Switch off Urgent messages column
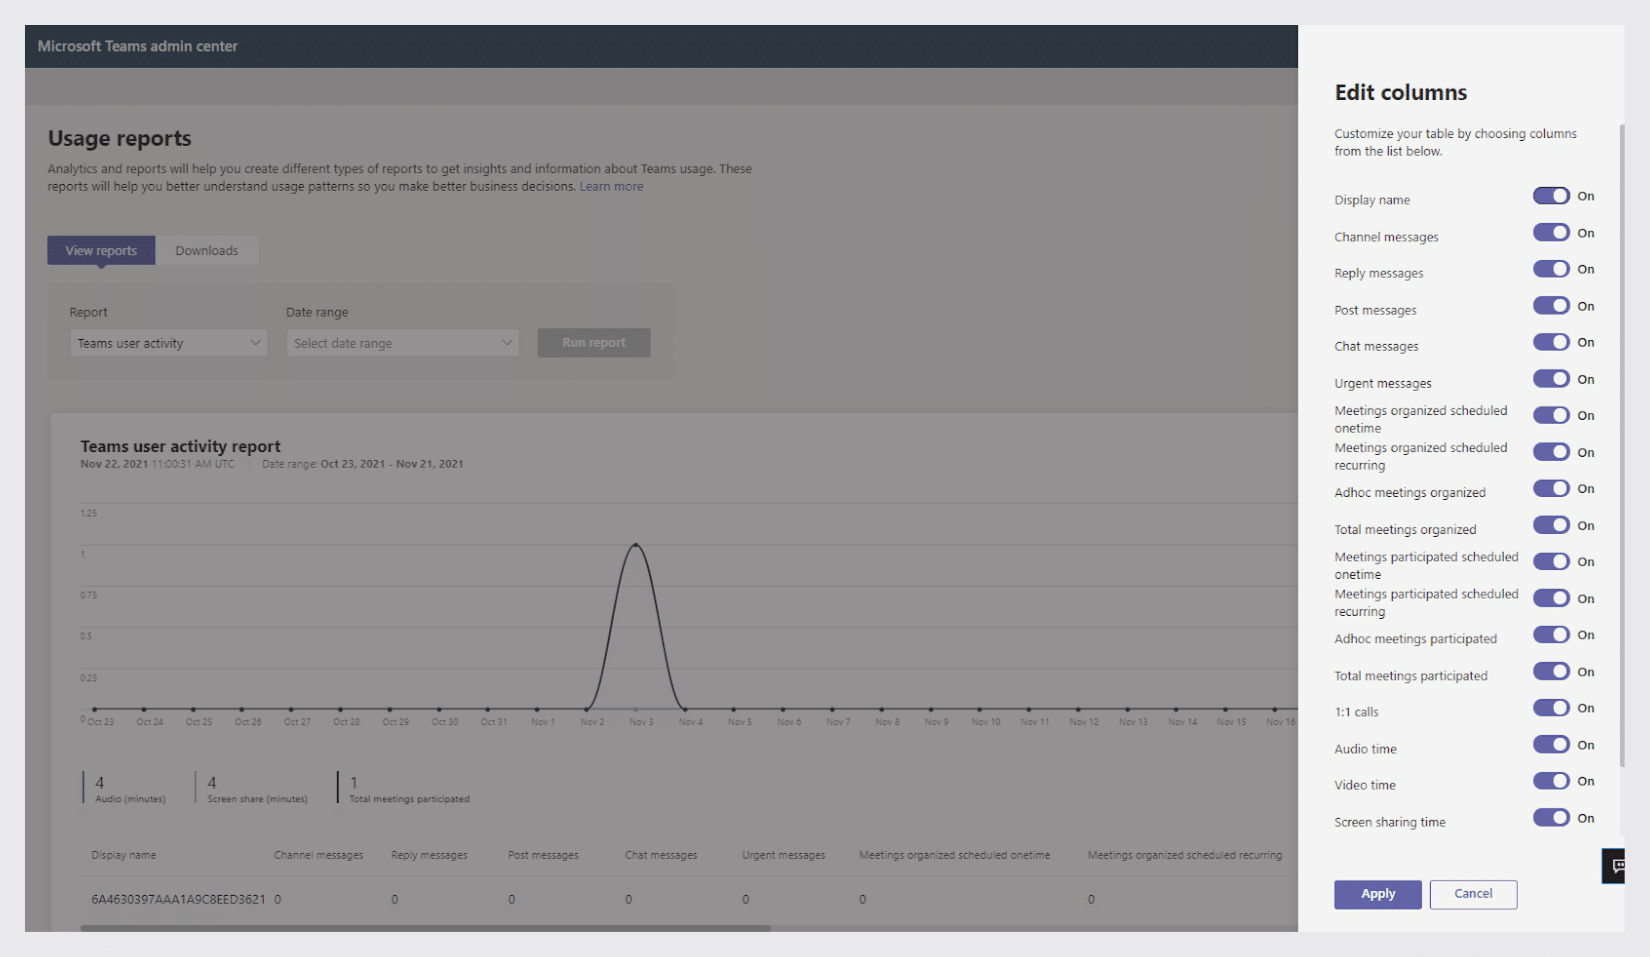The width and height of the screenshot is (1650, 957). pyautogui.click(x=1551, y=379)
